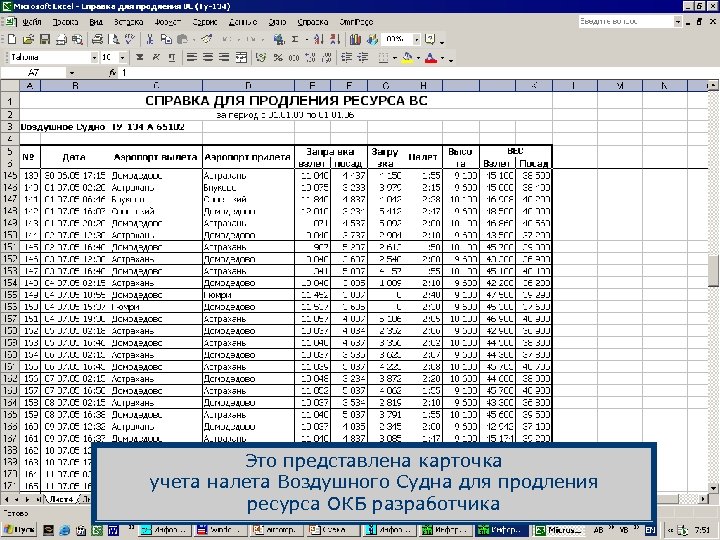Select column A header
This screenshot has height=540, width=720.
[x=30, y=85]
